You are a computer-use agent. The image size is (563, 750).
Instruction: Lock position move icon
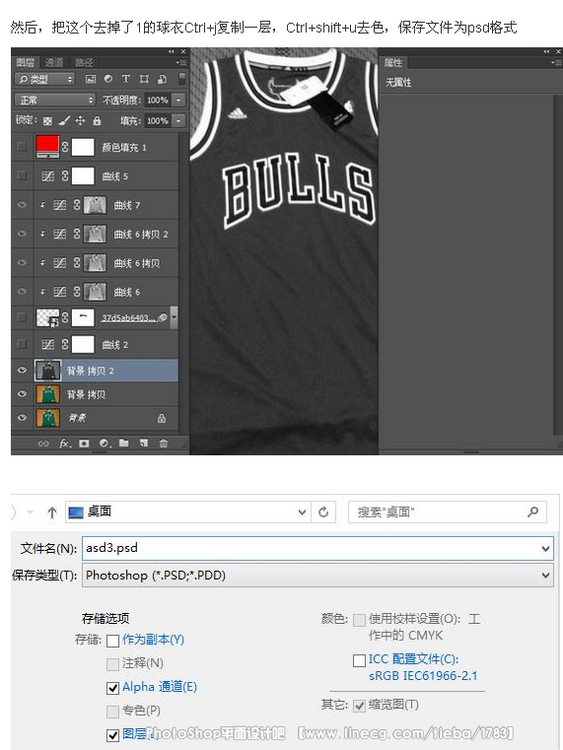click(x=80, y=121)
